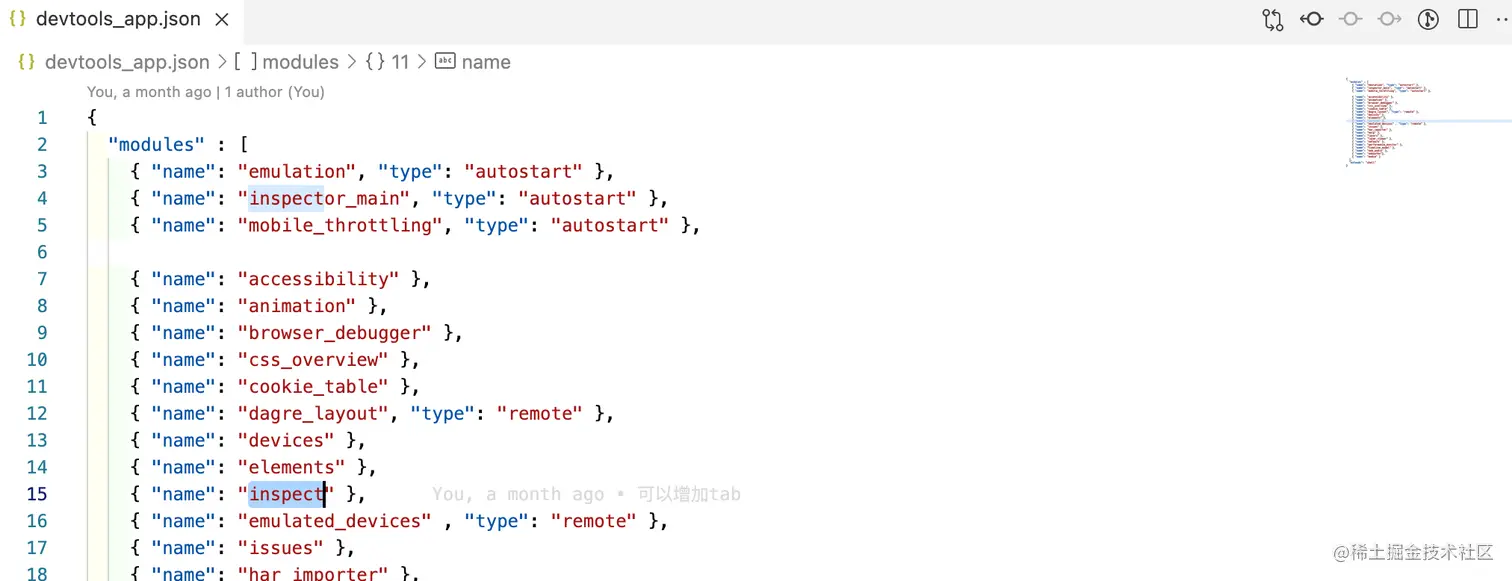Click line number 7 in gutter

(42, 279)
